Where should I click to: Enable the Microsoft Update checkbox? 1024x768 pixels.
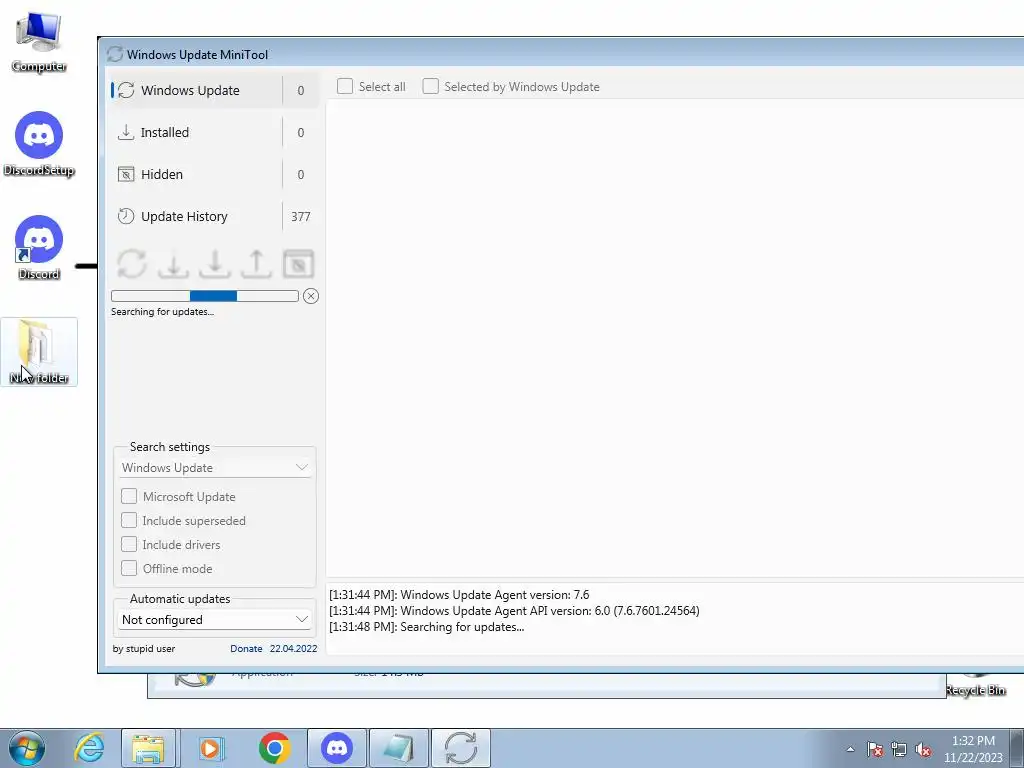[x=129, y=496]
